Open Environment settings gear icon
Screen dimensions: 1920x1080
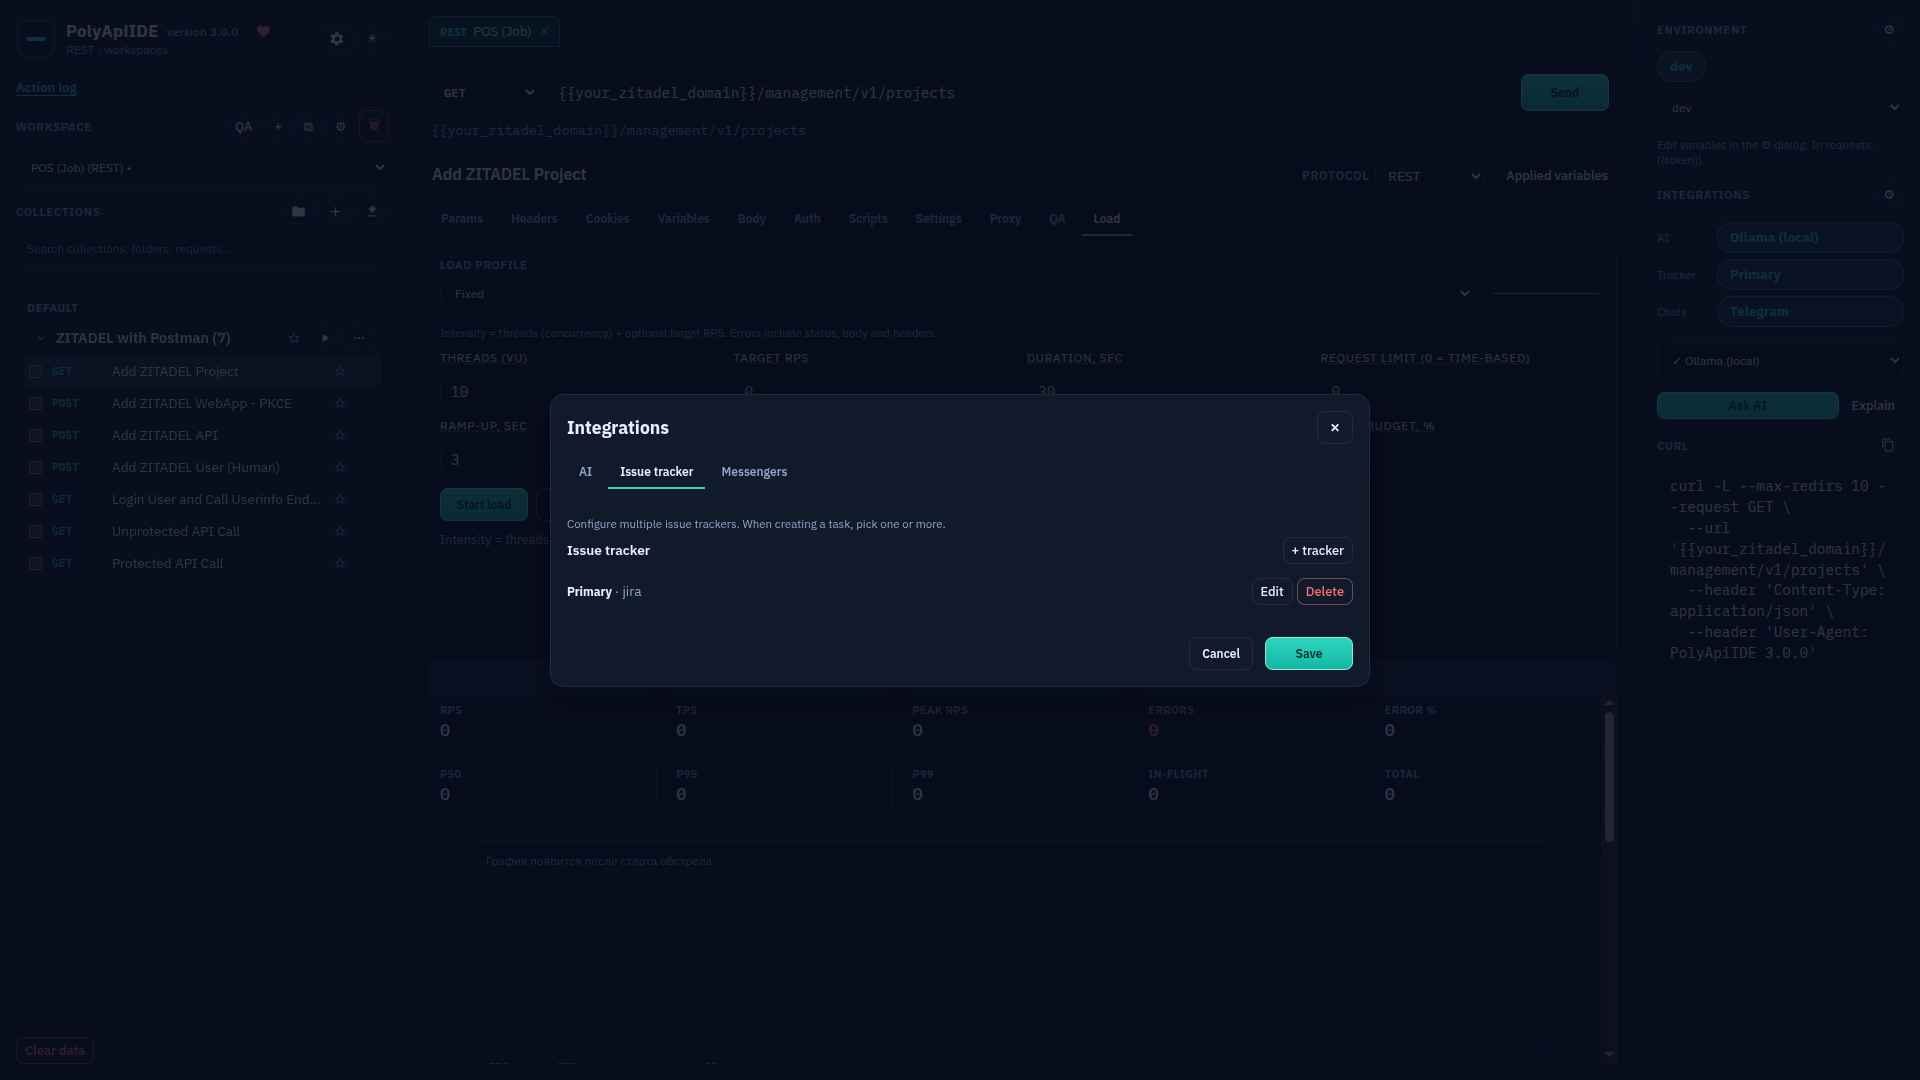click(x=1889, y=30)
